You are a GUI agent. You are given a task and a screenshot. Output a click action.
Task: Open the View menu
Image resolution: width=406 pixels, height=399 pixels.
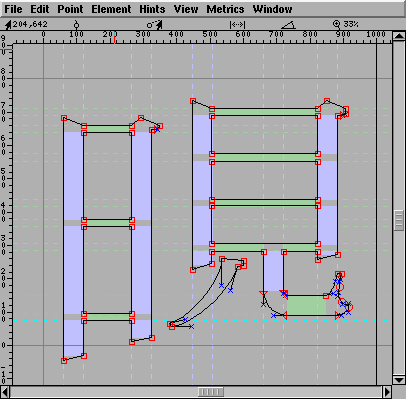[x=186, y=9]
